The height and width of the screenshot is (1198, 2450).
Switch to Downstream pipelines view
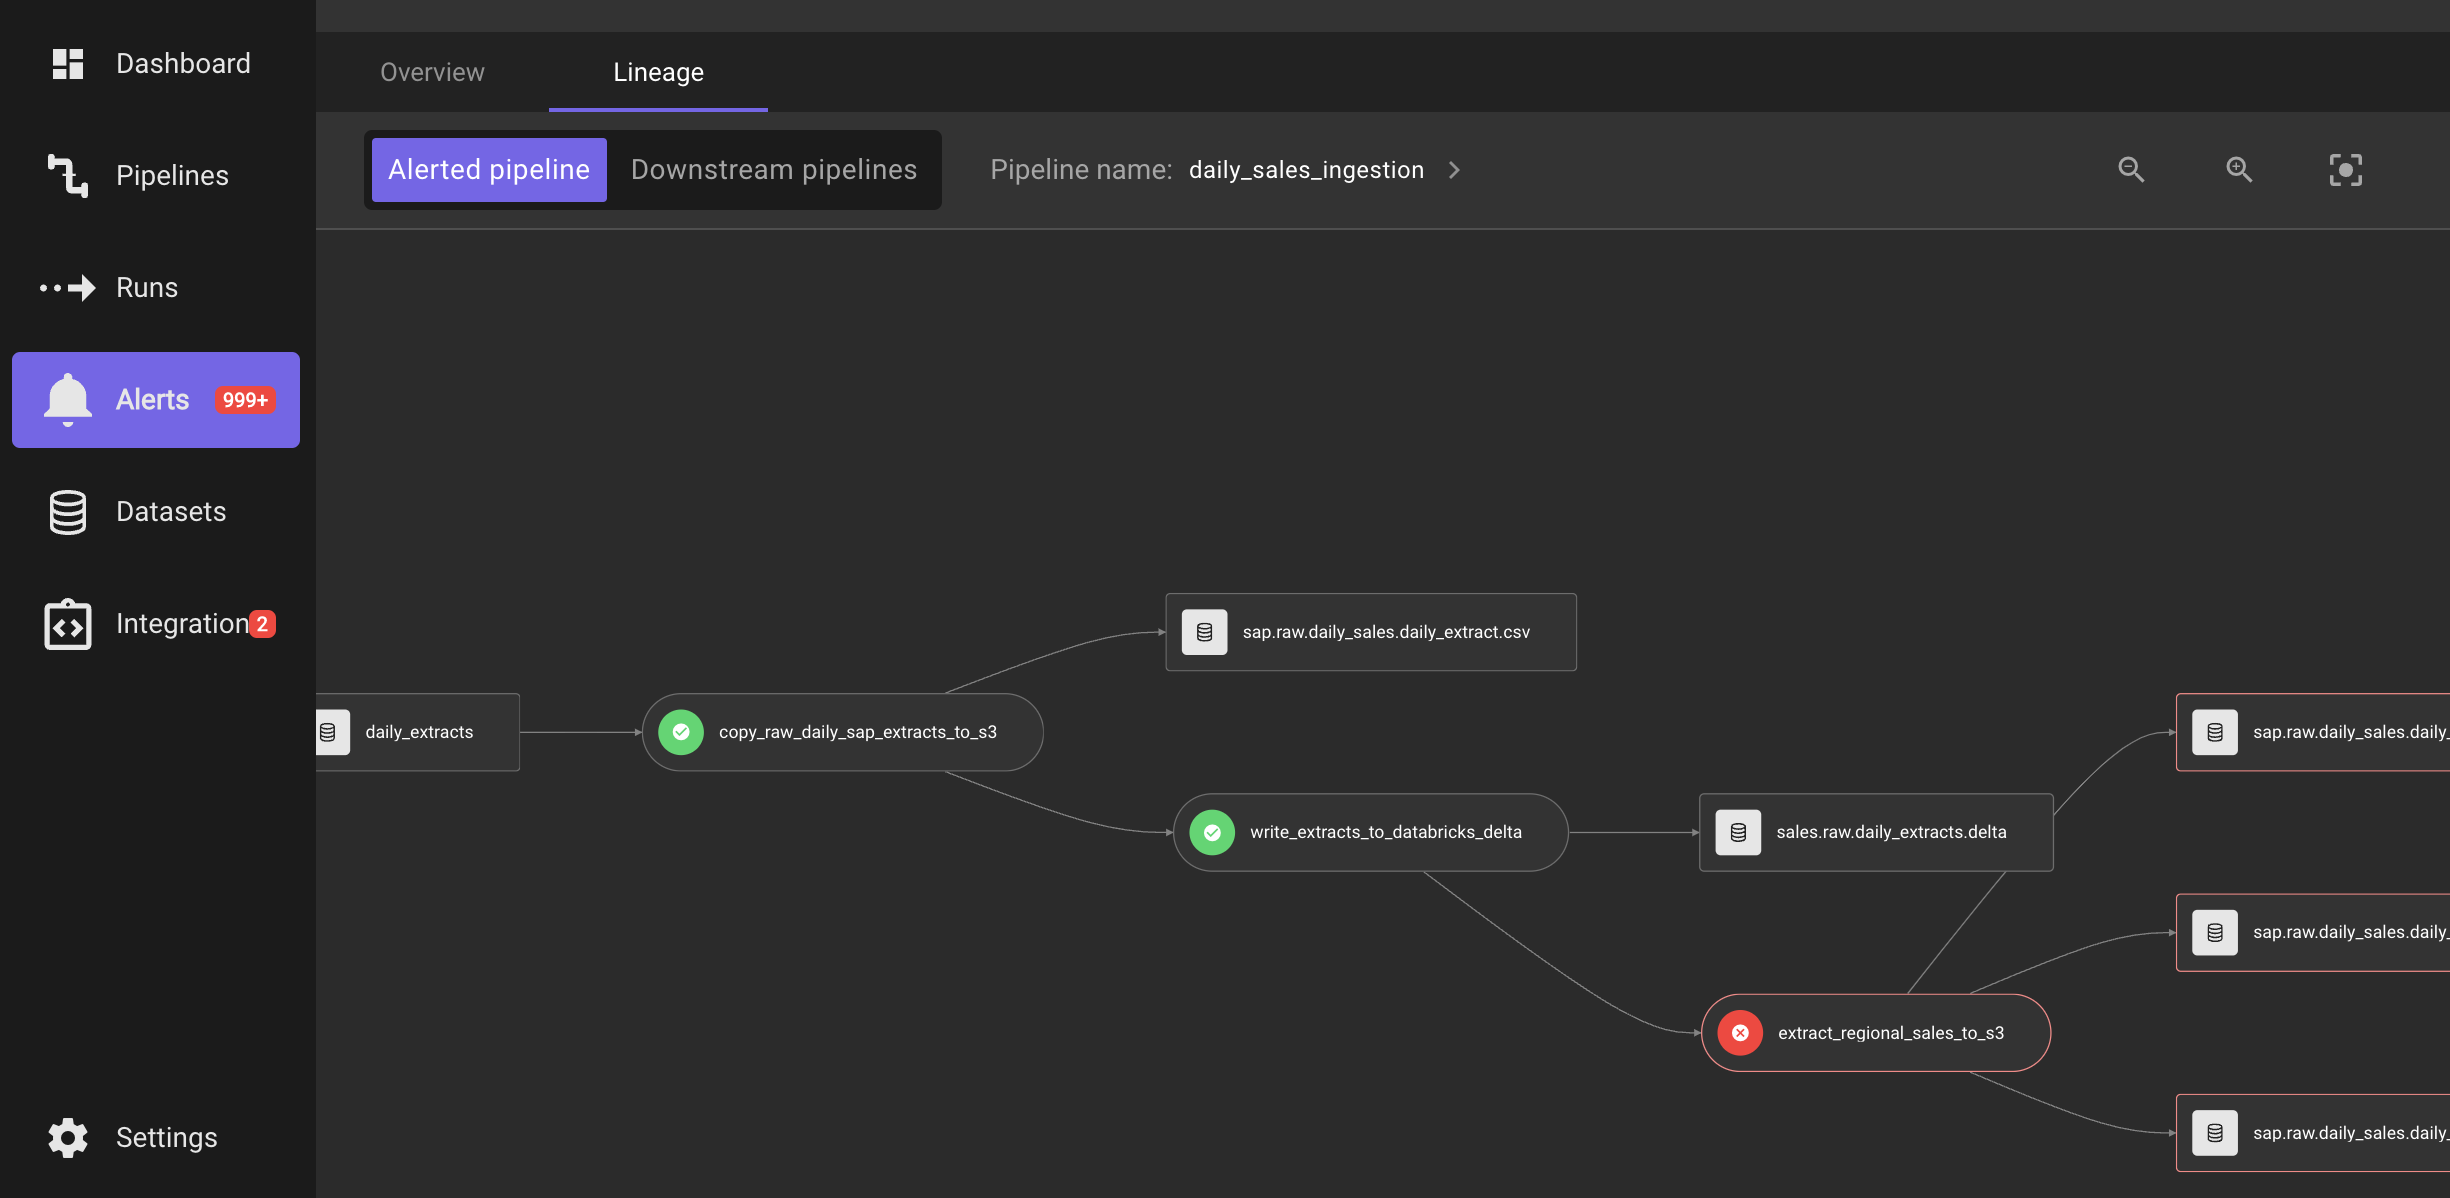[773, 170]
